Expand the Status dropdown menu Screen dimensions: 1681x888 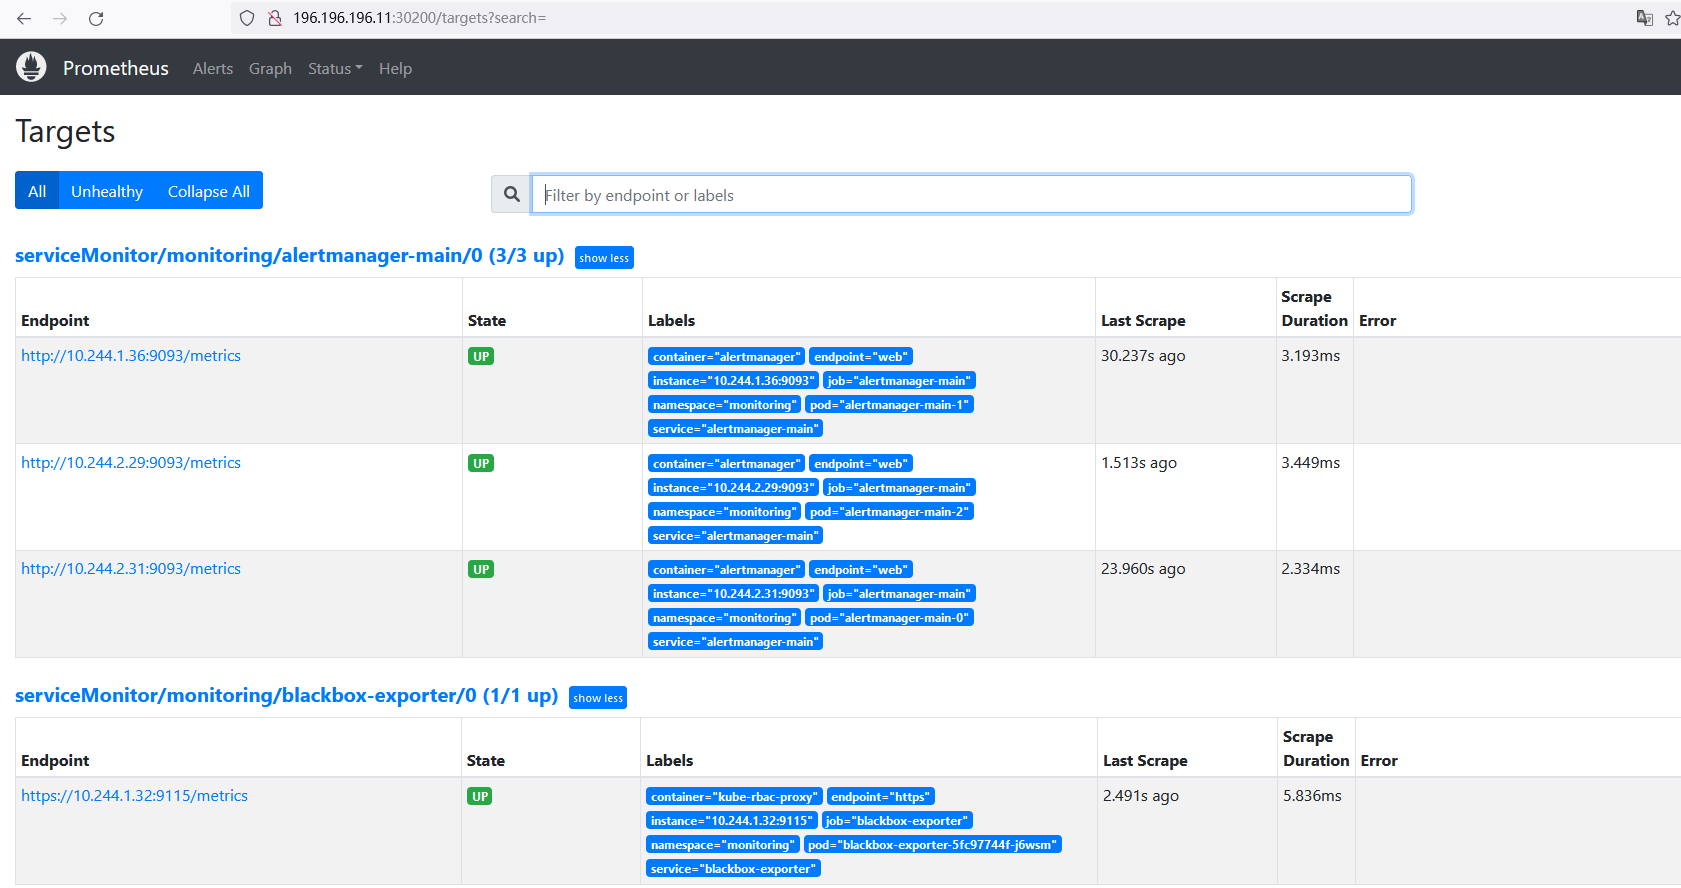[x=335, y=68]
